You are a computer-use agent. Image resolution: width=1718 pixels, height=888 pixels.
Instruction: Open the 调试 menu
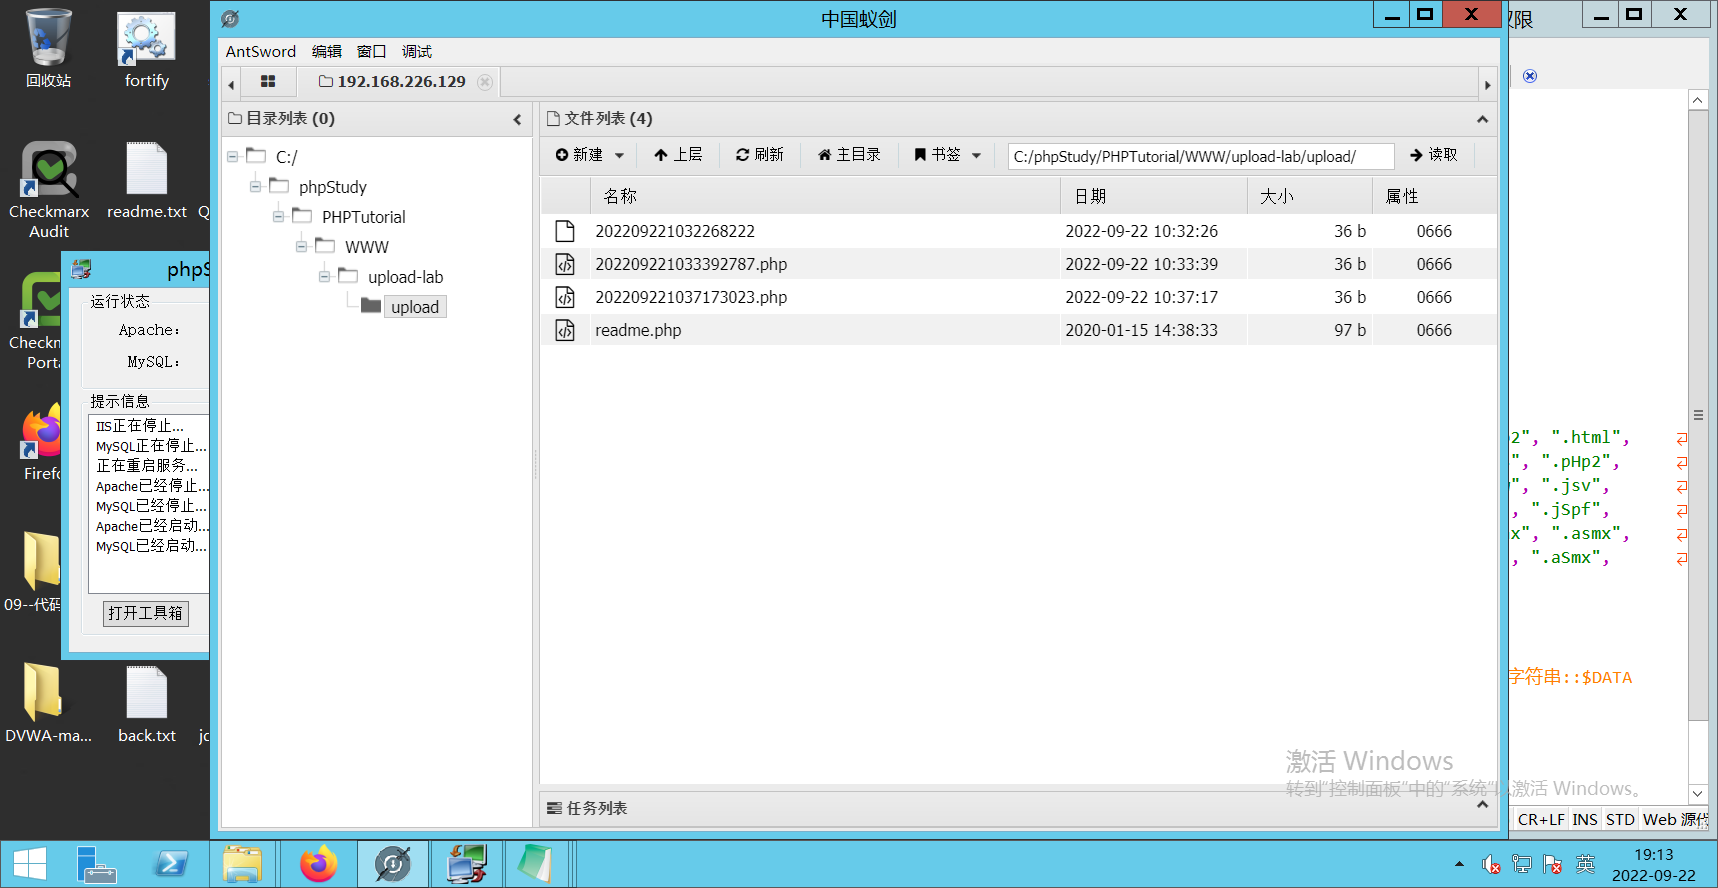point(416,52)
